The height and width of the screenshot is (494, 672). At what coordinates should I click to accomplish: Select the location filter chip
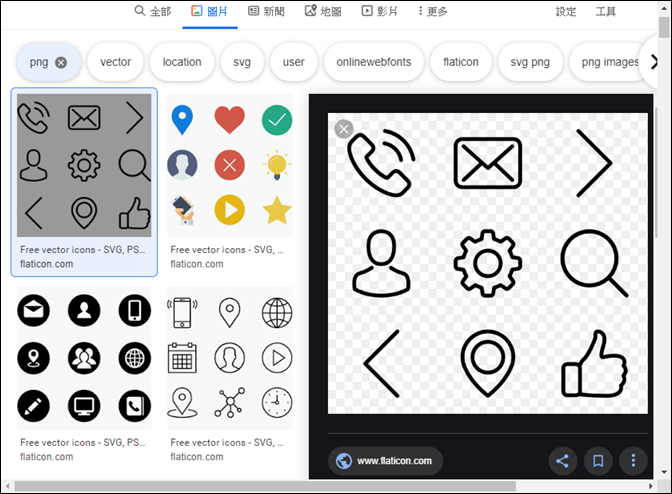[x=182, y=62]
